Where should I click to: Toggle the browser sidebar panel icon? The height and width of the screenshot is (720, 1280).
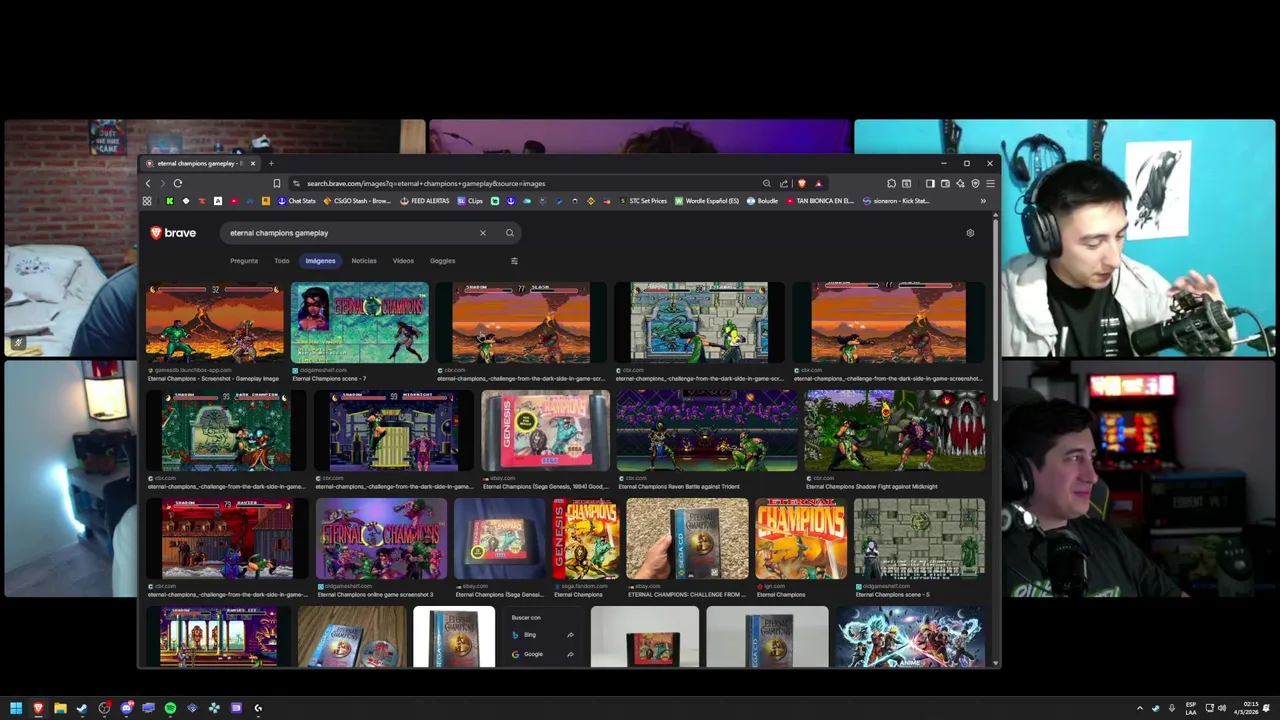930,183
